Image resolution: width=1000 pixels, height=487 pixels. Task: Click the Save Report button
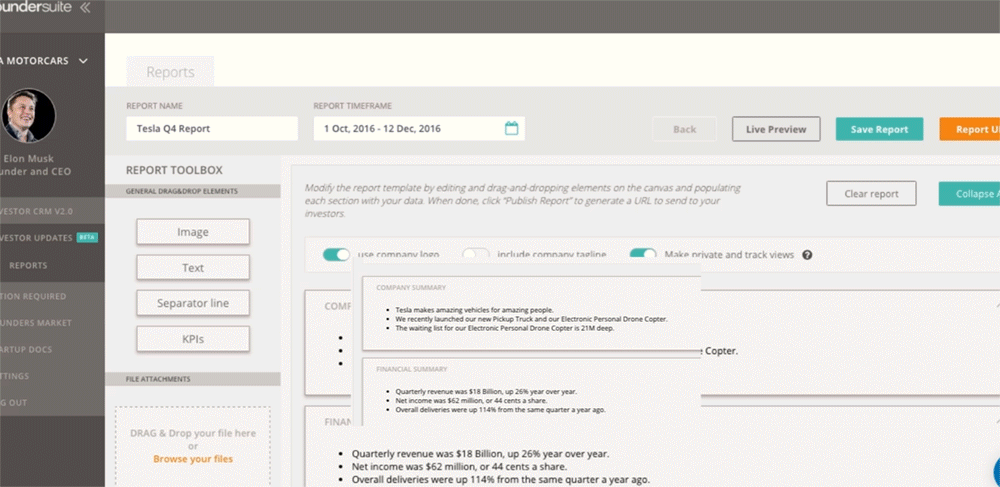(x=879, y=129)
